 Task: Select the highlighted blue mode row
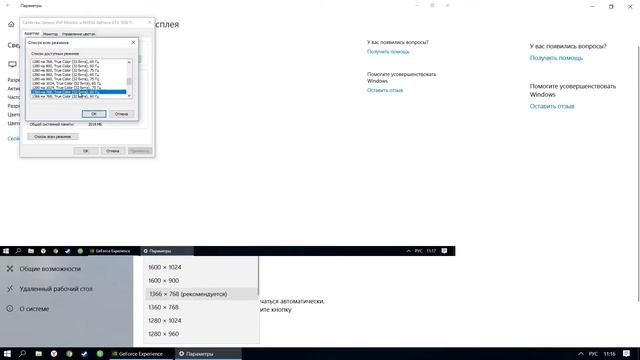coord(78,92)
